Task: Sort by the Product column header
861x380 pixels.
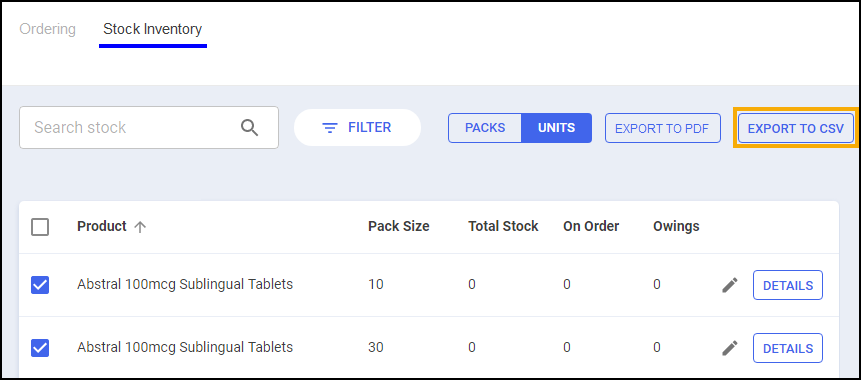Action: tap(102, 226)
